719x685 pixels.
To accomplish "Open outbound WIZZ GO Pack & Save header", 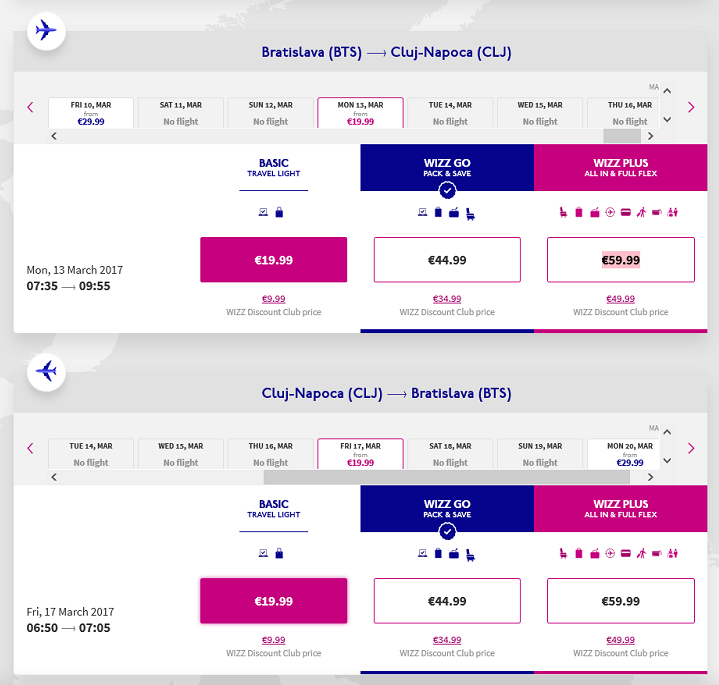I will coord(447,167).
